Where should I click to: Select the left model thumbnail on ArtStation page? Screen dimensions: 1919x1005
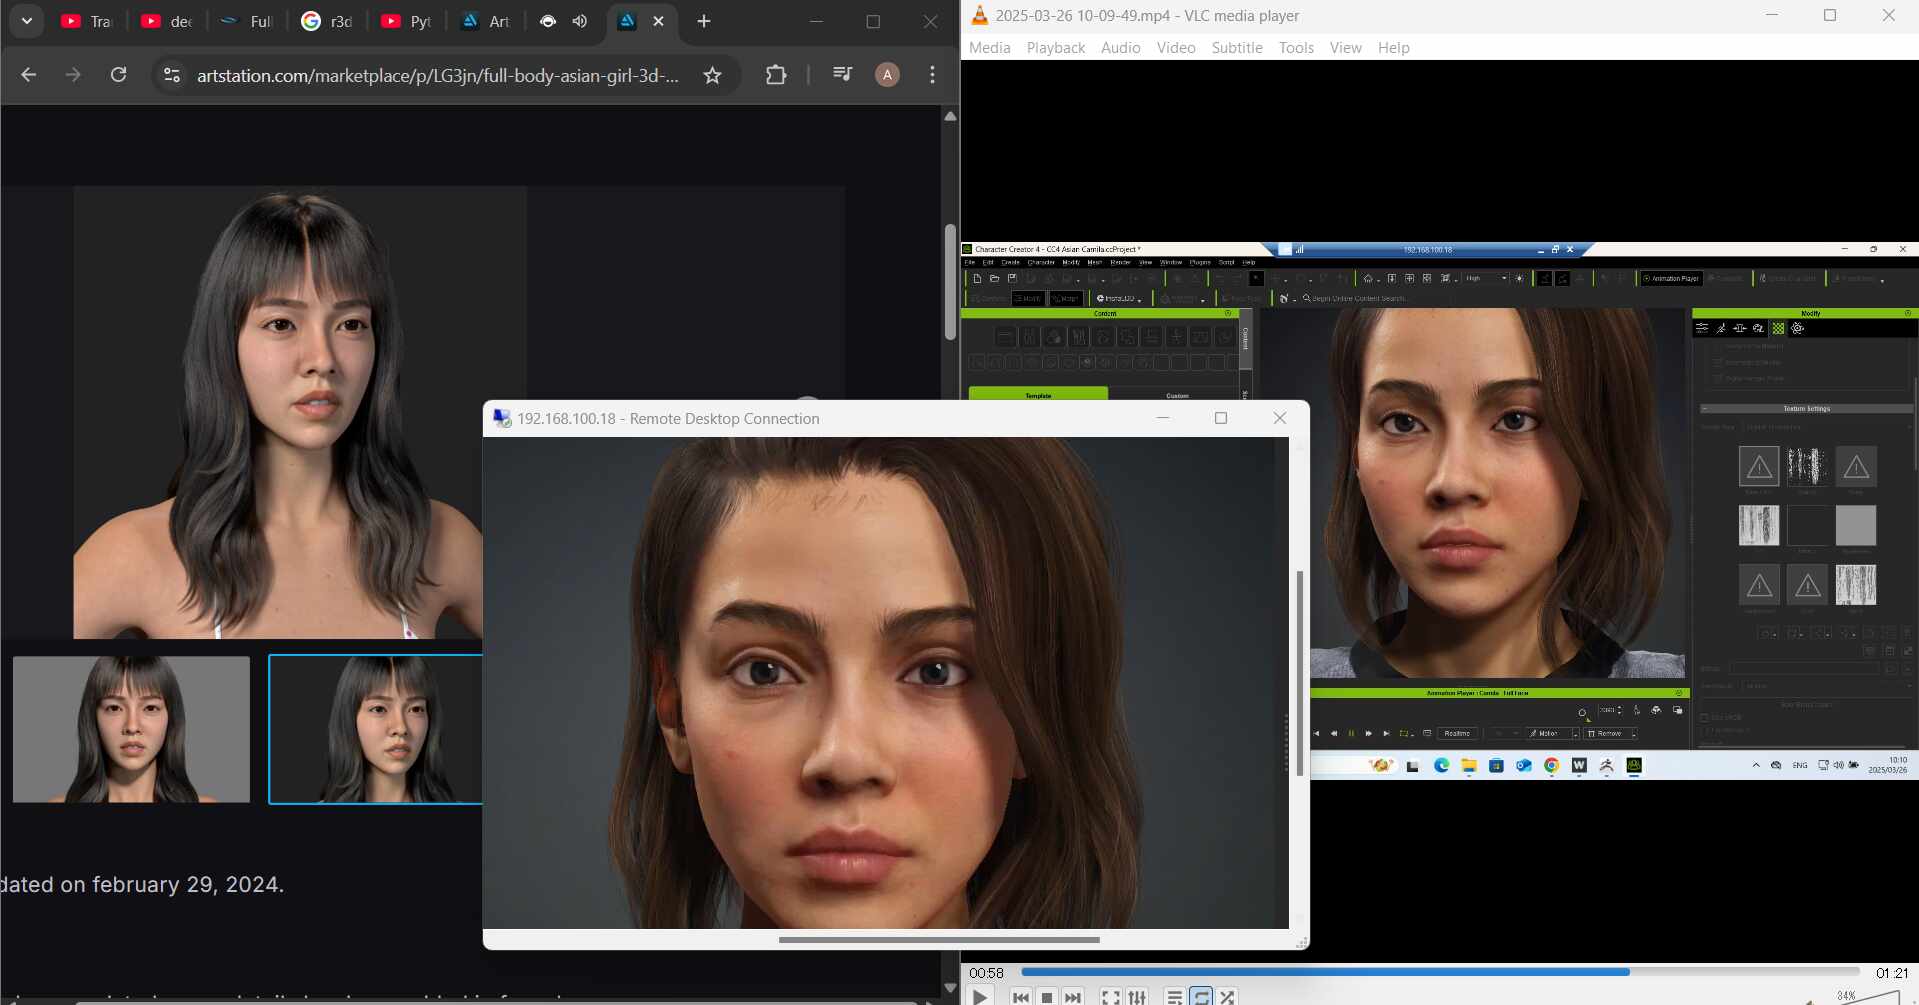130,729
